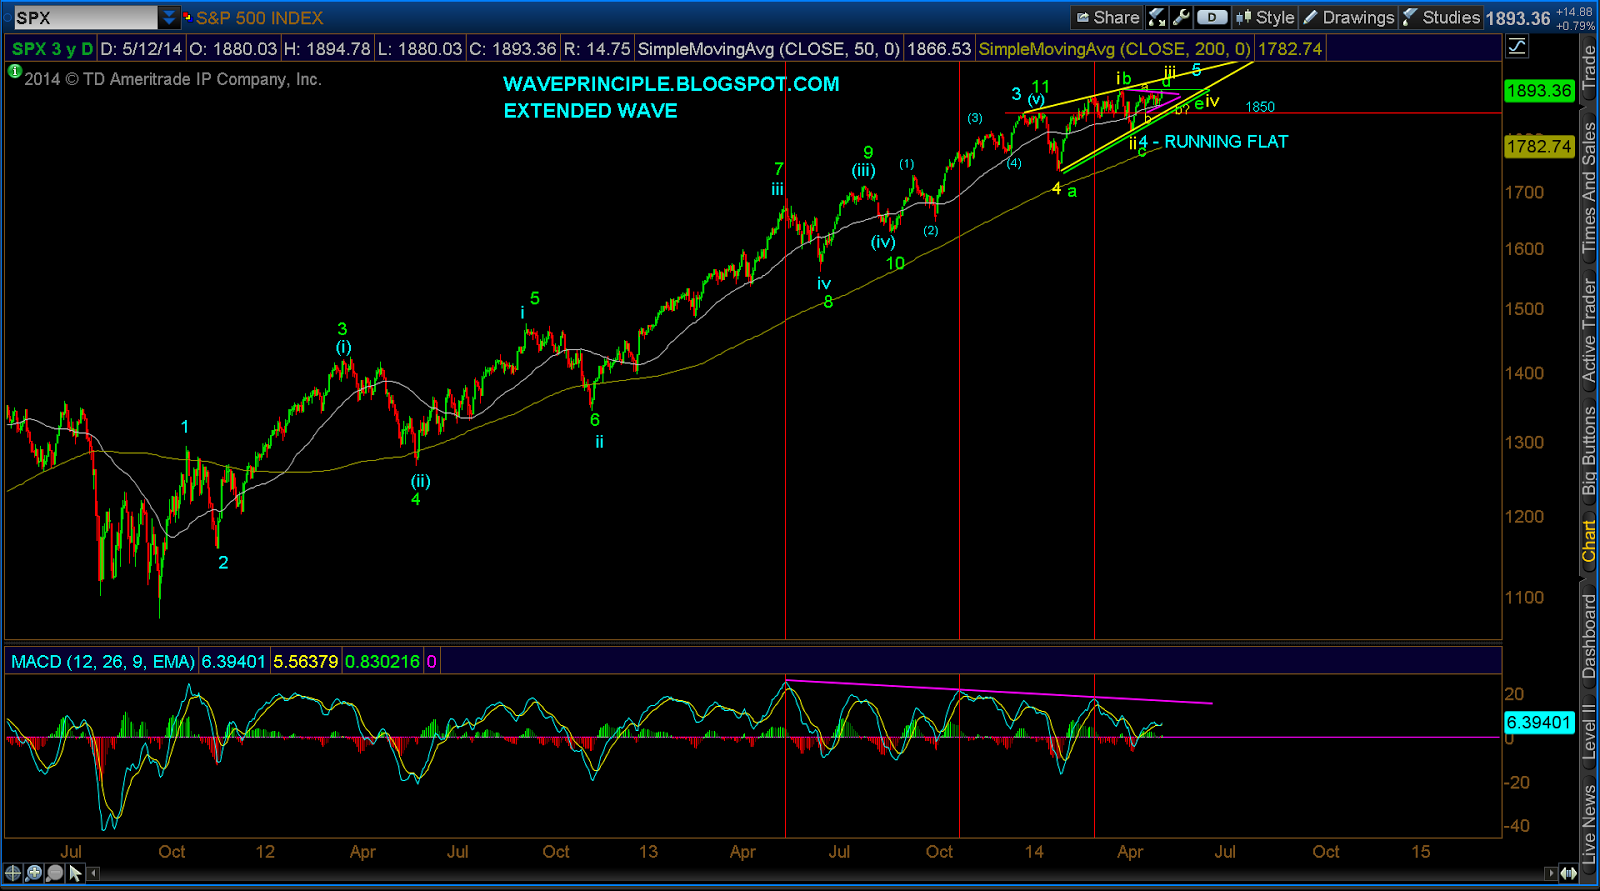Click the O: 1880.03 open value
Screen dimensions: 1600x891
coord(233,48)
